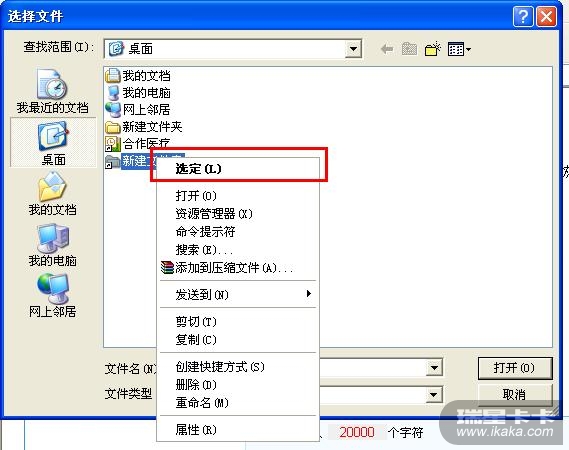The image size is (569, 450).
Task: Expand the file name combo box arrow
Action: 434,368
